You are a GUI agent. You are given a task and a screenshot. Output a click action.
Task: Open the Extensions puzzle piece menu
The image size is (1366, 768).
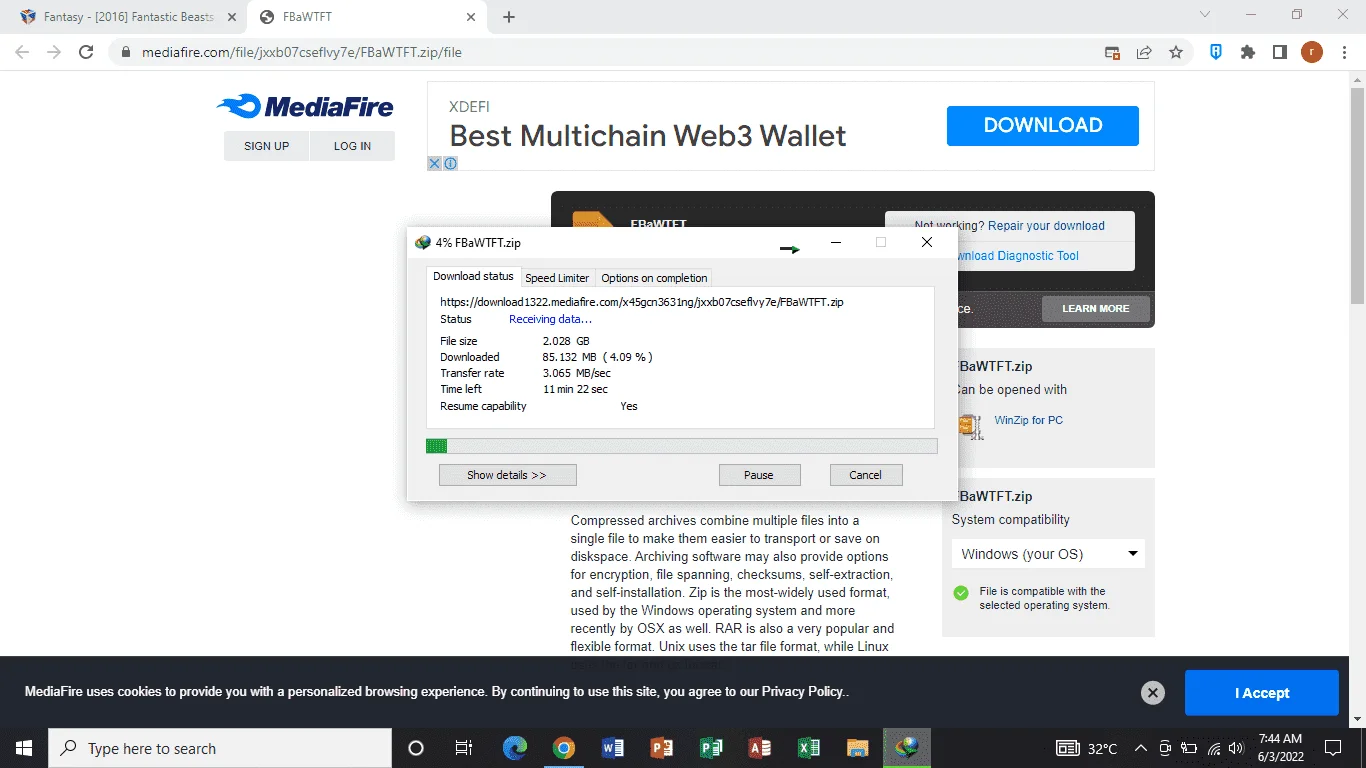[1248, 52]
